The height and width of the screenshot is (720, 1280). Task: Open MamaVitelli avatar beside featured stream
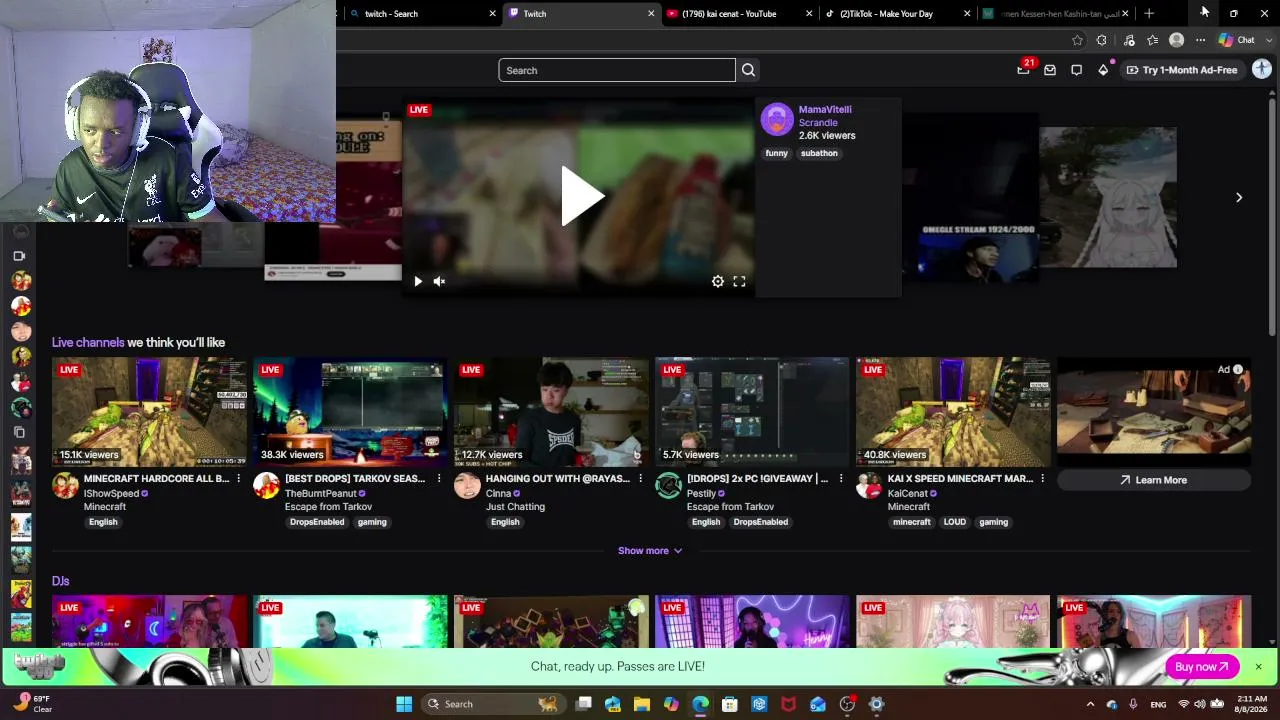777,119
